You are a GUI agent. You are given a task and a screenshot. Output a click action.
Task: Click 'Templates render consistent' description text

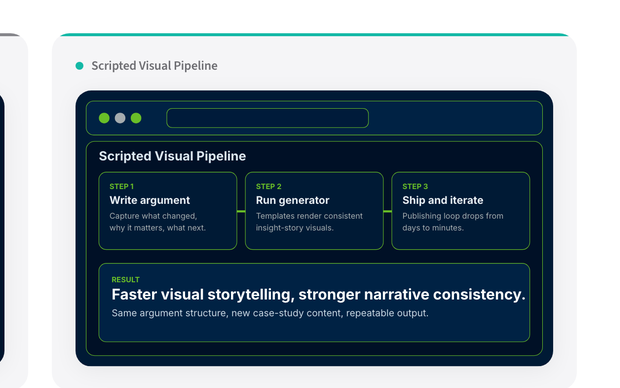point(309,222)
